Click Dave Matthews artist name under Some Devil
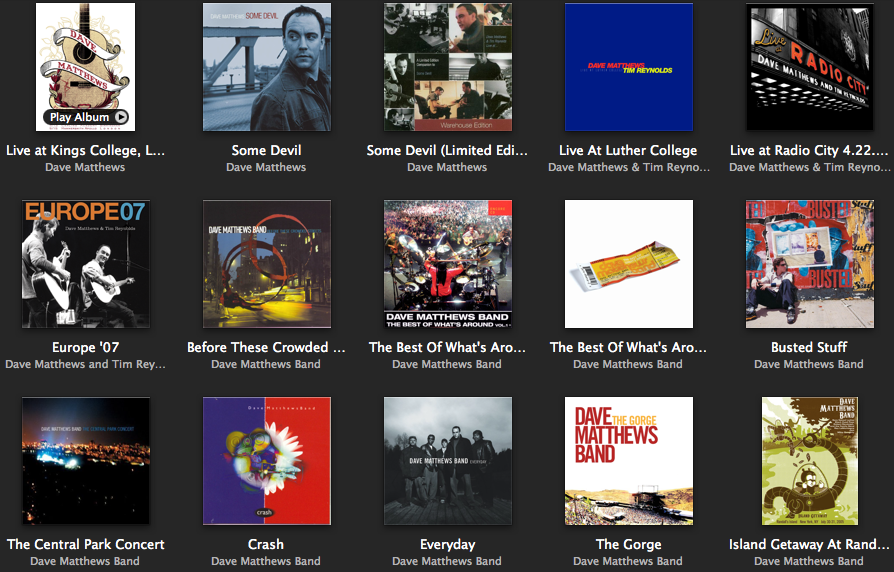 [266, 167]
